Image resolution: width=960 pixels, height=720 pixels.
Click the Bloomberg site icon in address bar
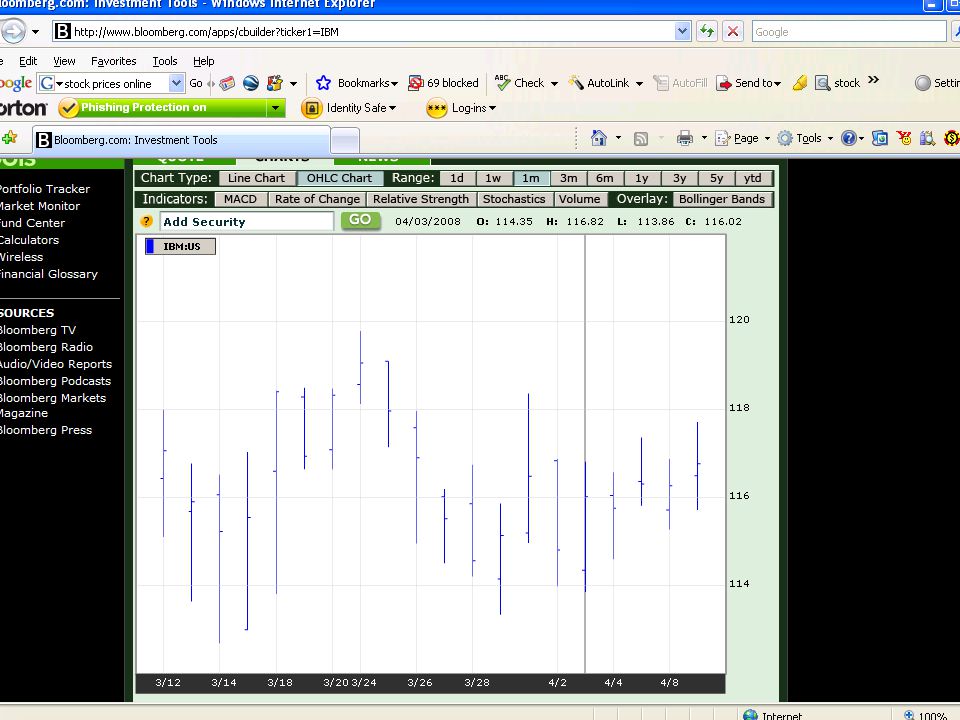(62, 31)
